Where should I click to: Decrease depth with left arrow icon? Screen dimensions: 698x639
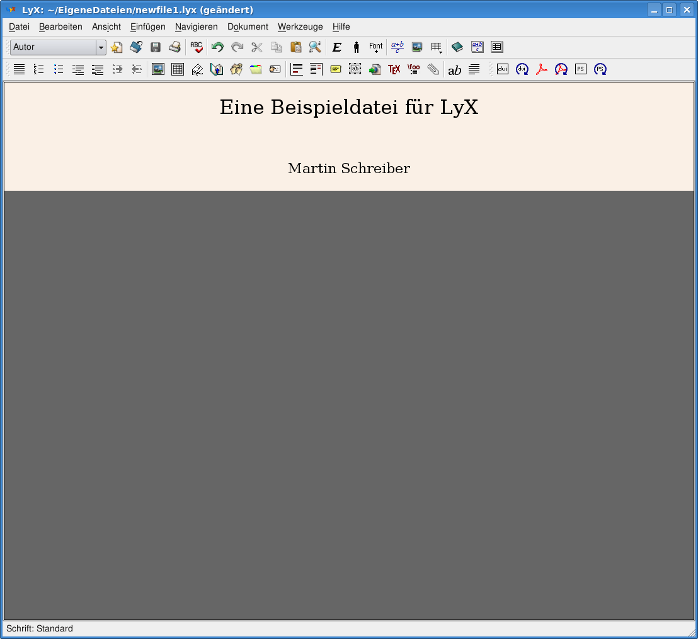click(x=137, y=69)
